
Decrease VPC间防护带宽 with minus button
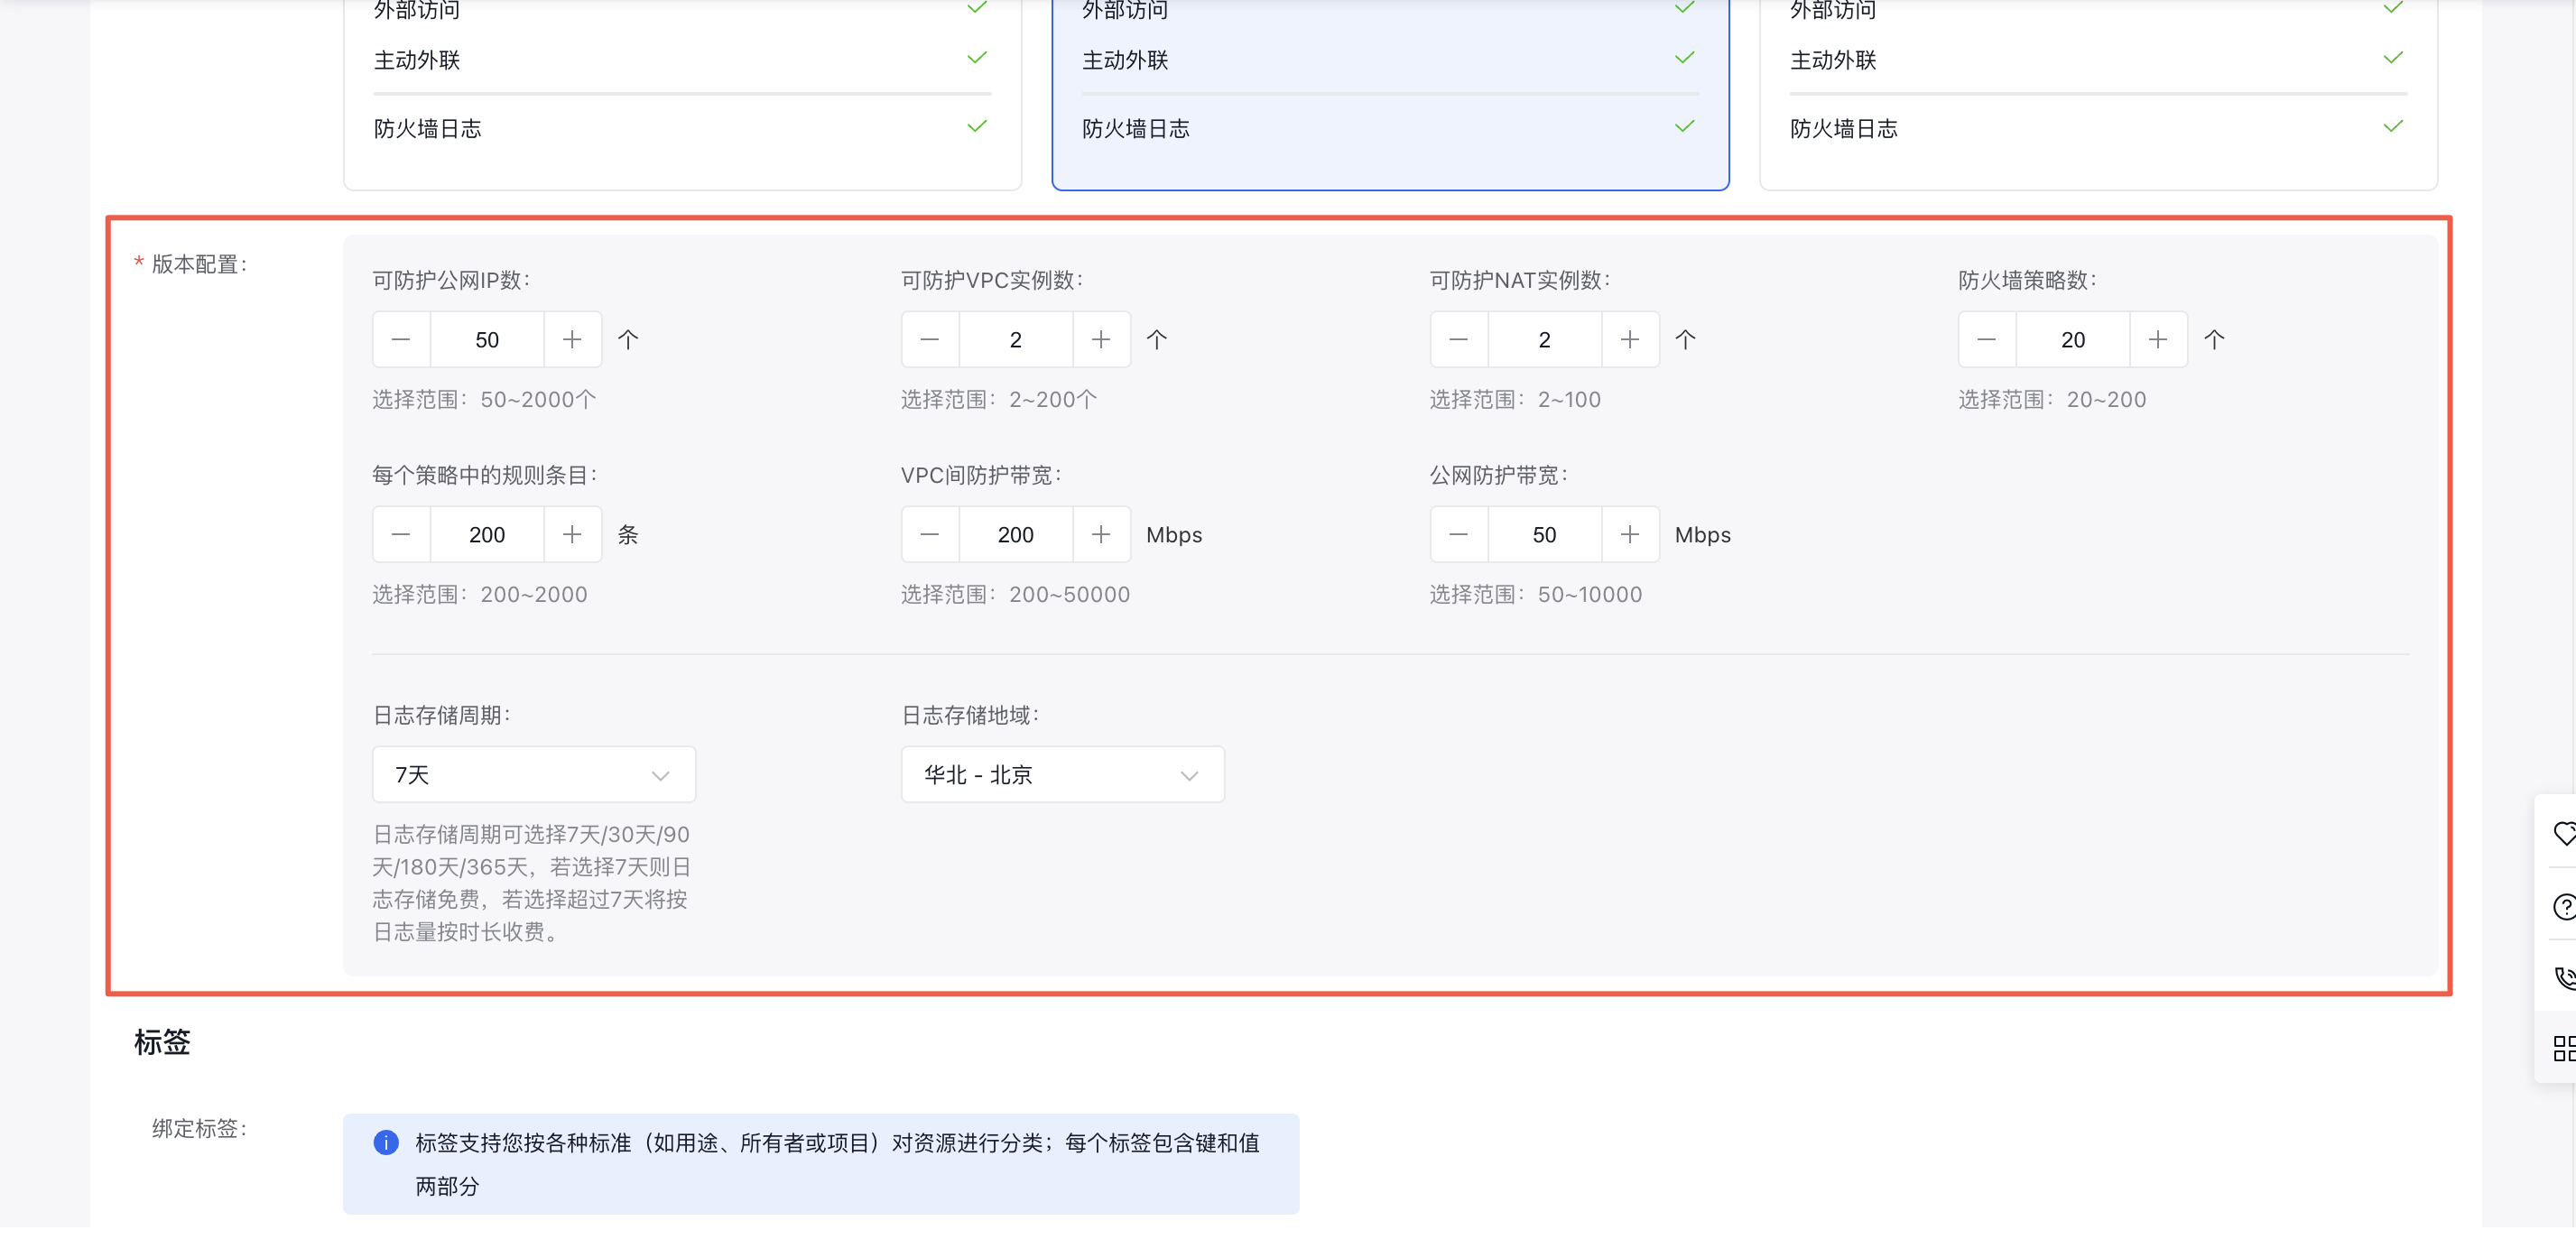[x=929, y=535]
